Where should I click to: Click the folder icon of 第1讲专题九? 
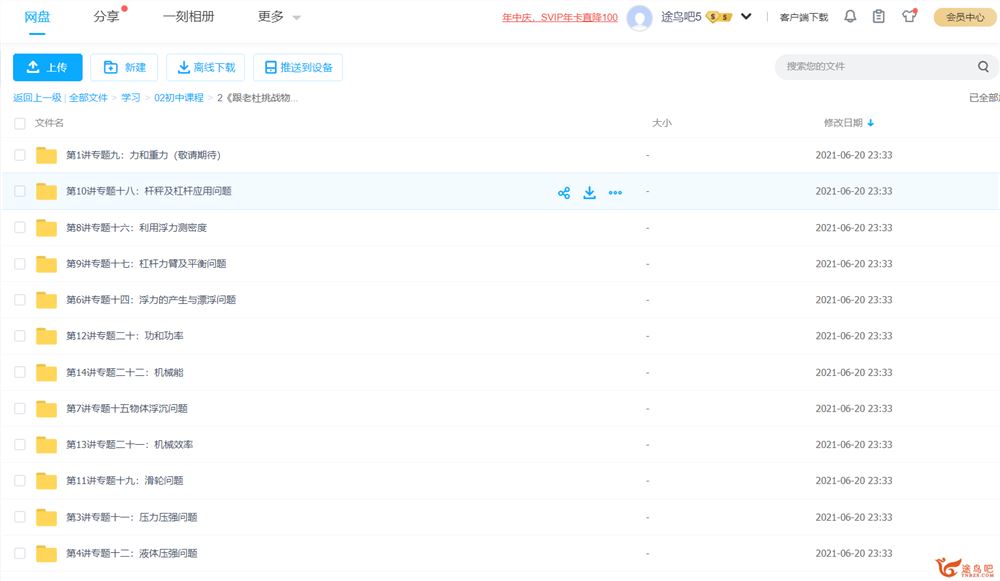point(46,155)
